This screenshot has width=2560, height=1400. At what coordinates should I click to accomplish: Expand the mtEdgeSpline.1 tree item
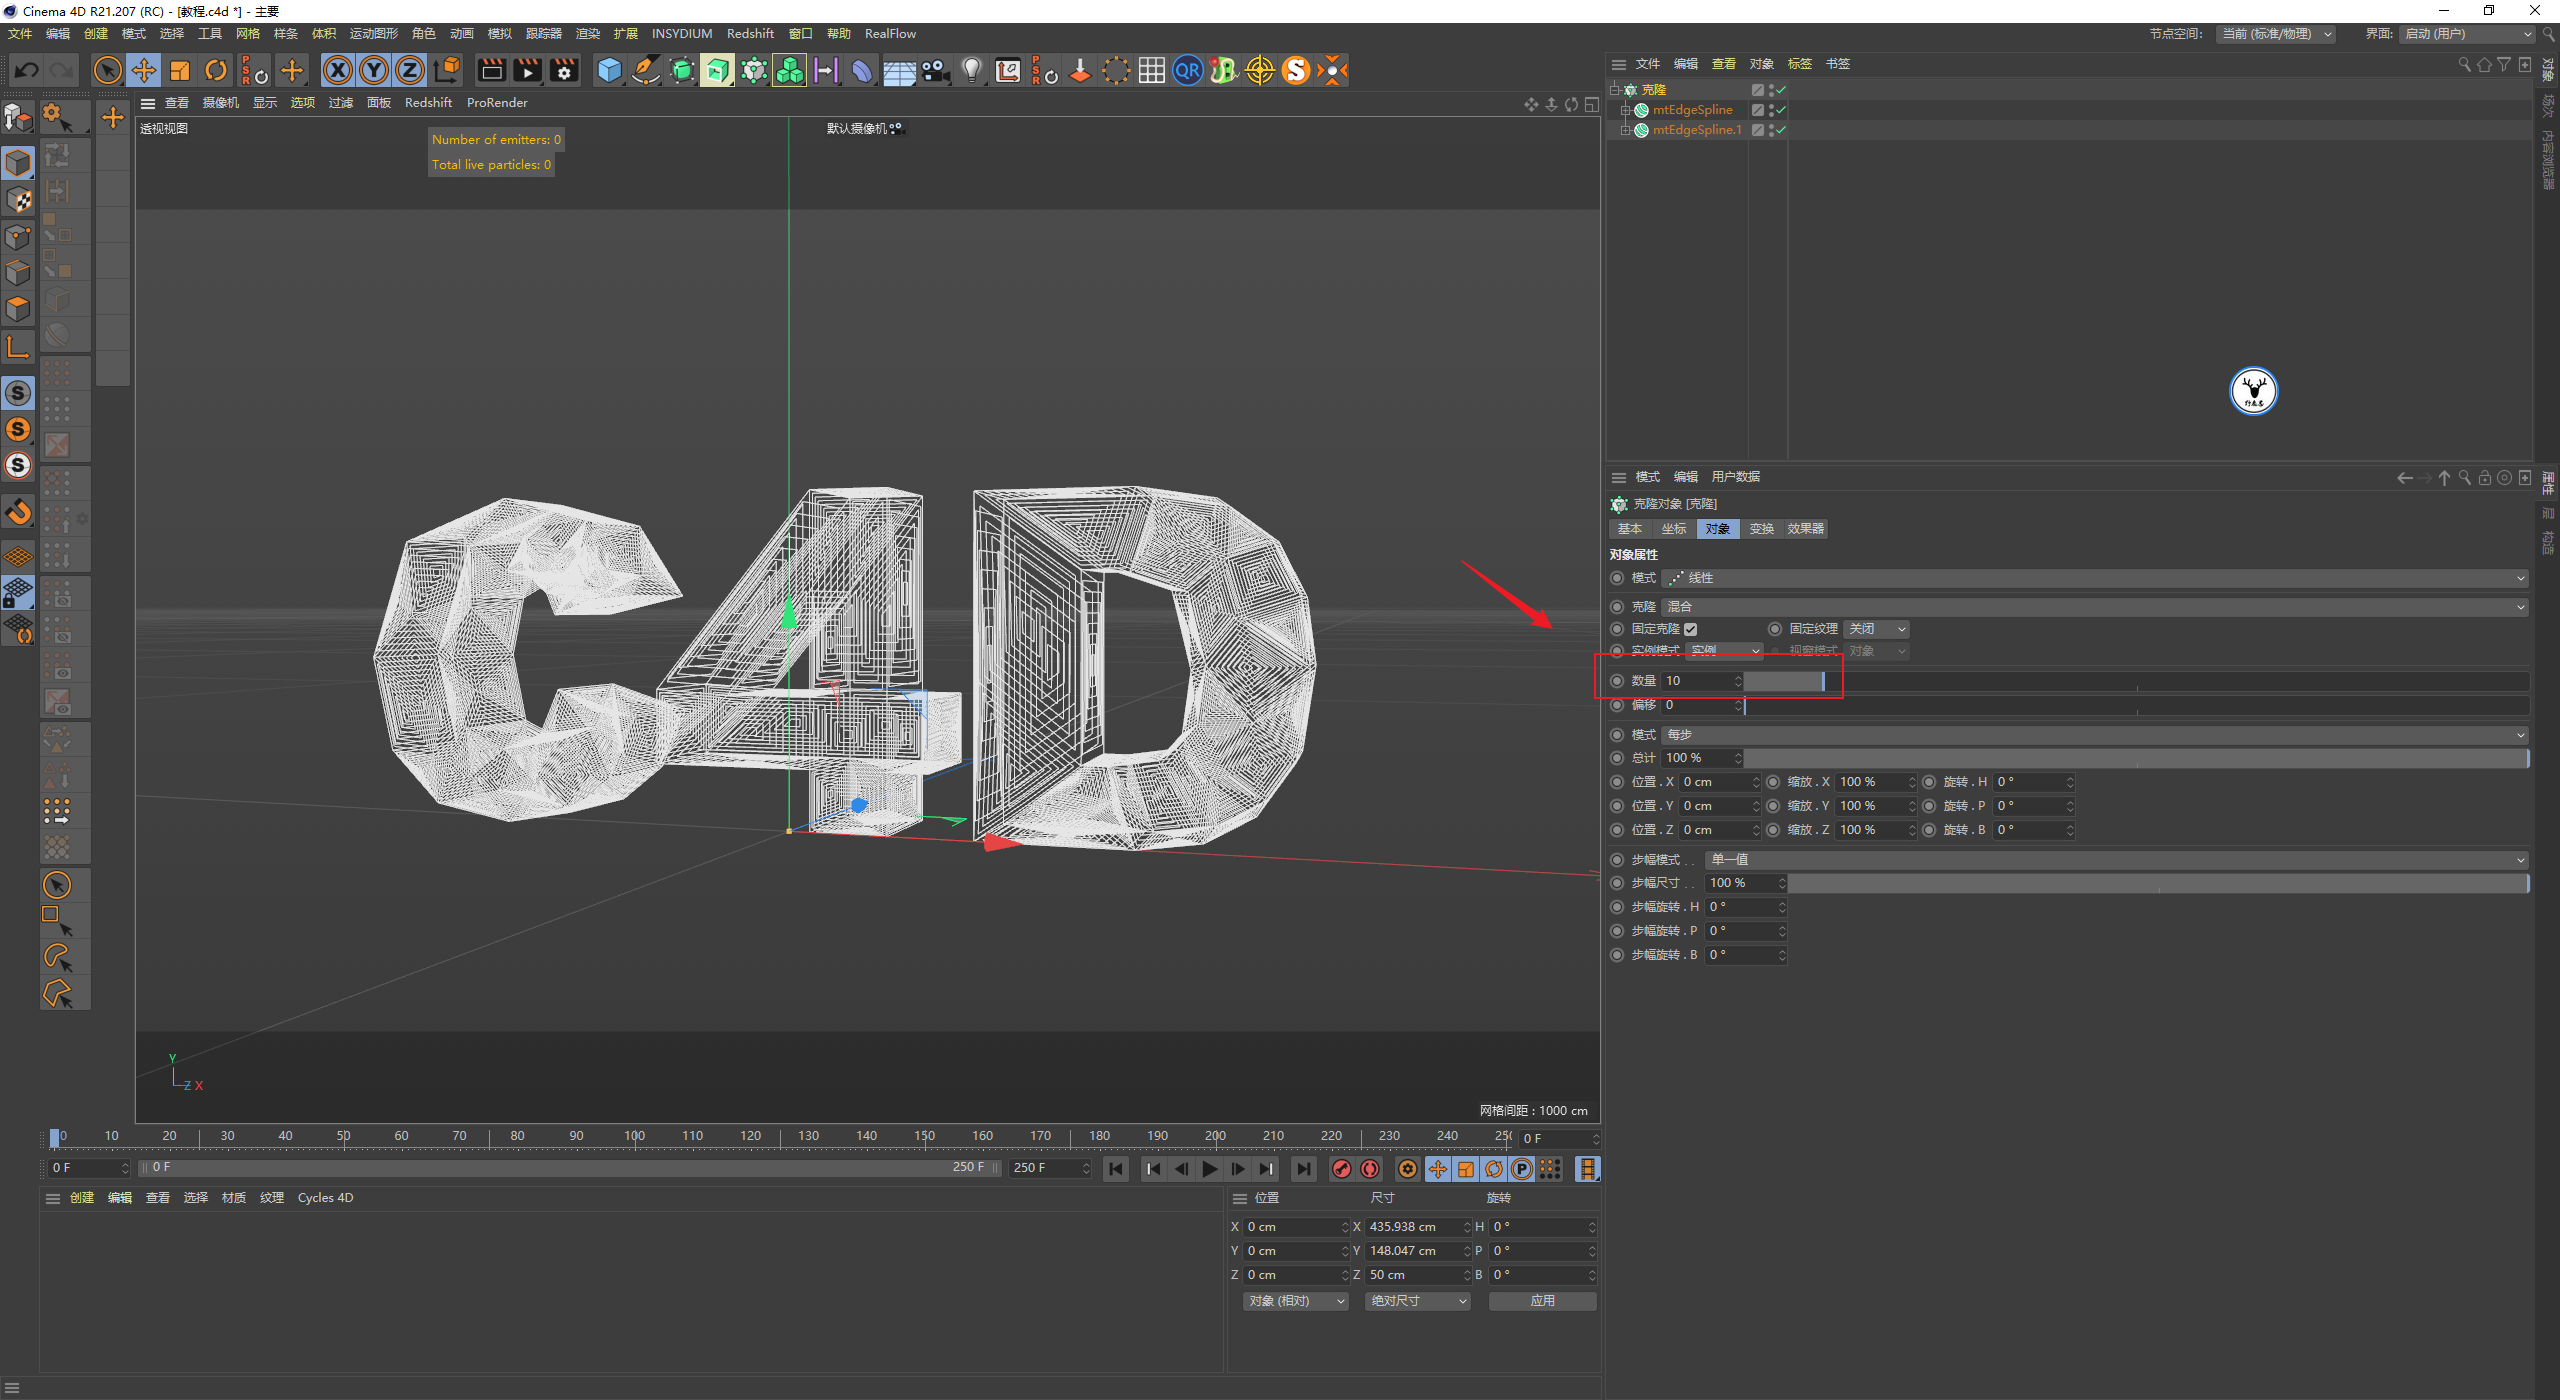tap(1625, 130)
